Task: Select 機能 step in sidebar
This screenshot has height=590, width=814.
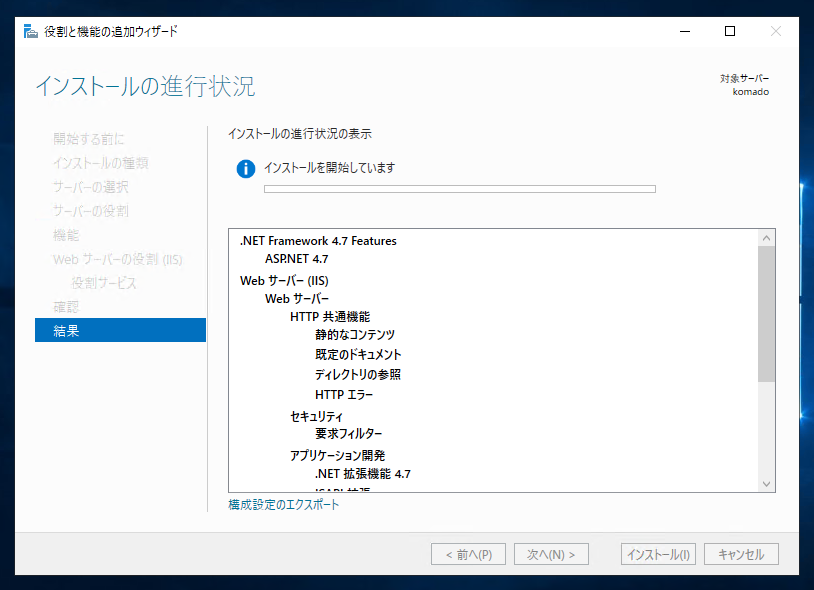Action: click(x=66, y=235)
